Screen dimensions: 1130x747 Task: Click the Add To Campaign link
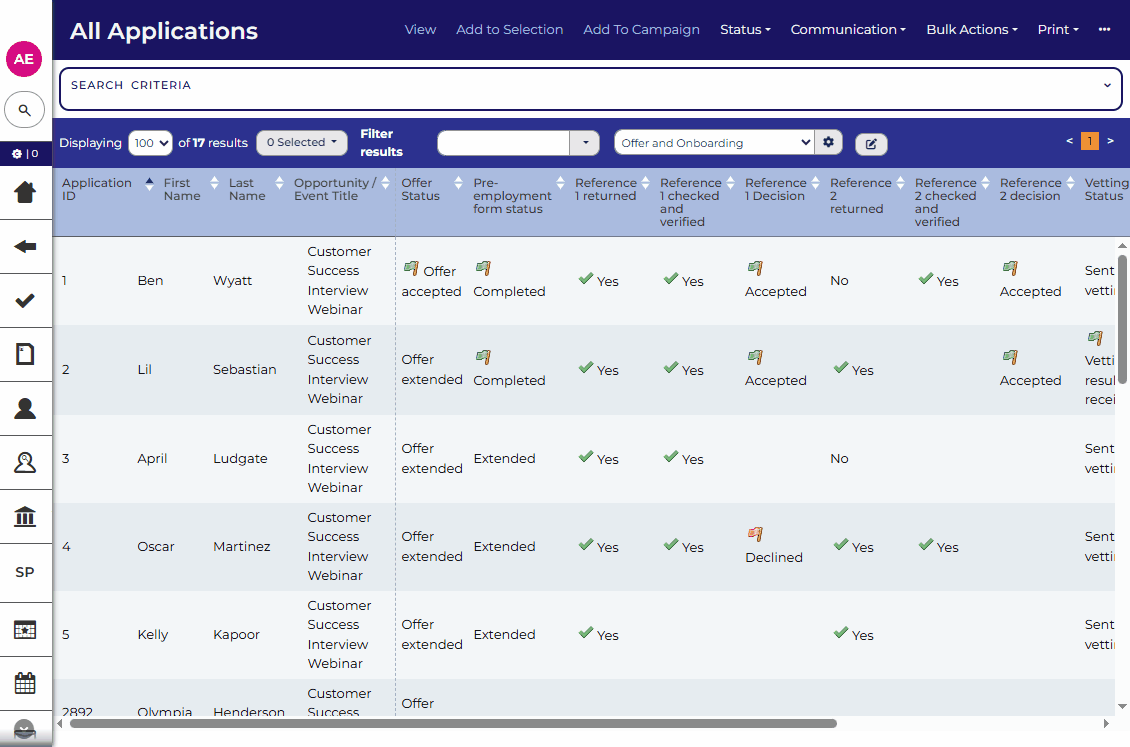point(641,30)
